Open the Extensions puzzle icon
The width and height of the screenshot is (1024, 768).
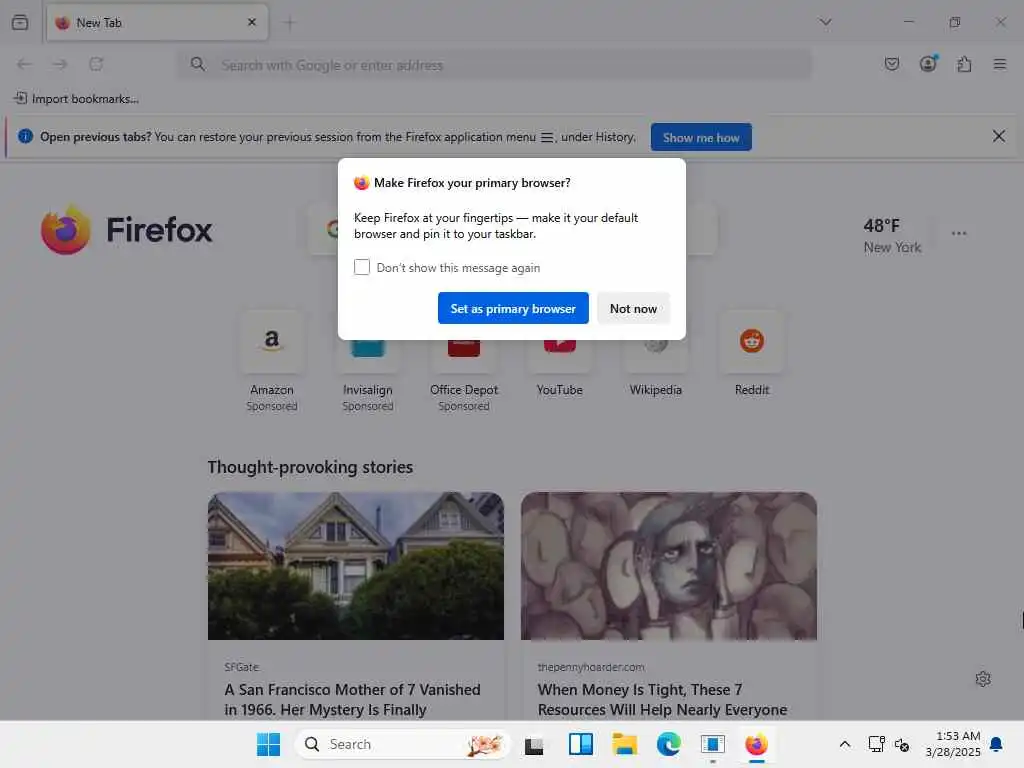(964, 64)
